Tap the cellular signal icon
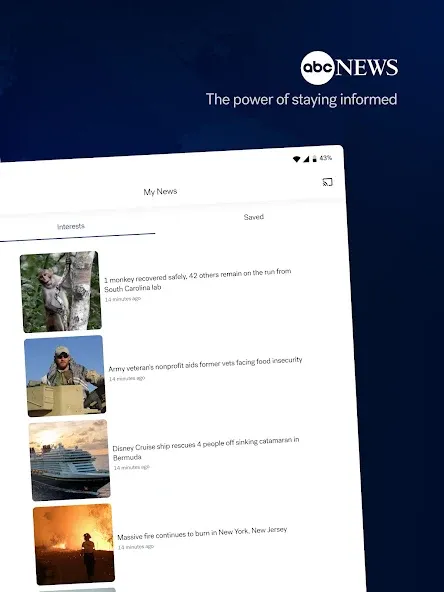 (x=306, y=159)
